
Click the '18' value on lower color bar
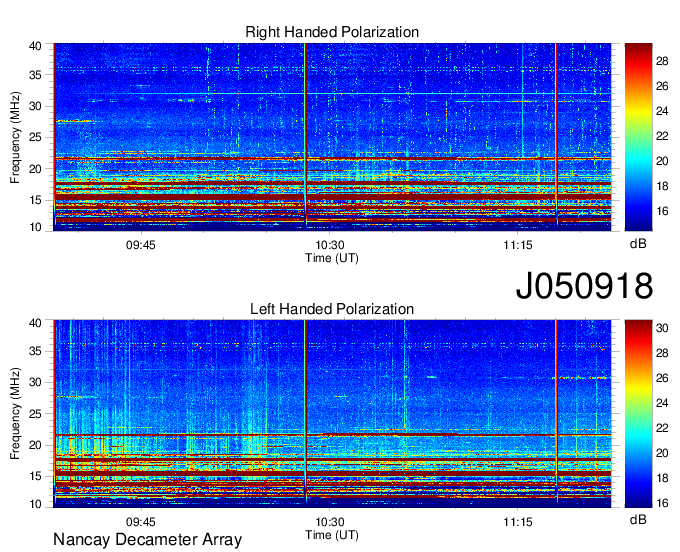(662, 478)
